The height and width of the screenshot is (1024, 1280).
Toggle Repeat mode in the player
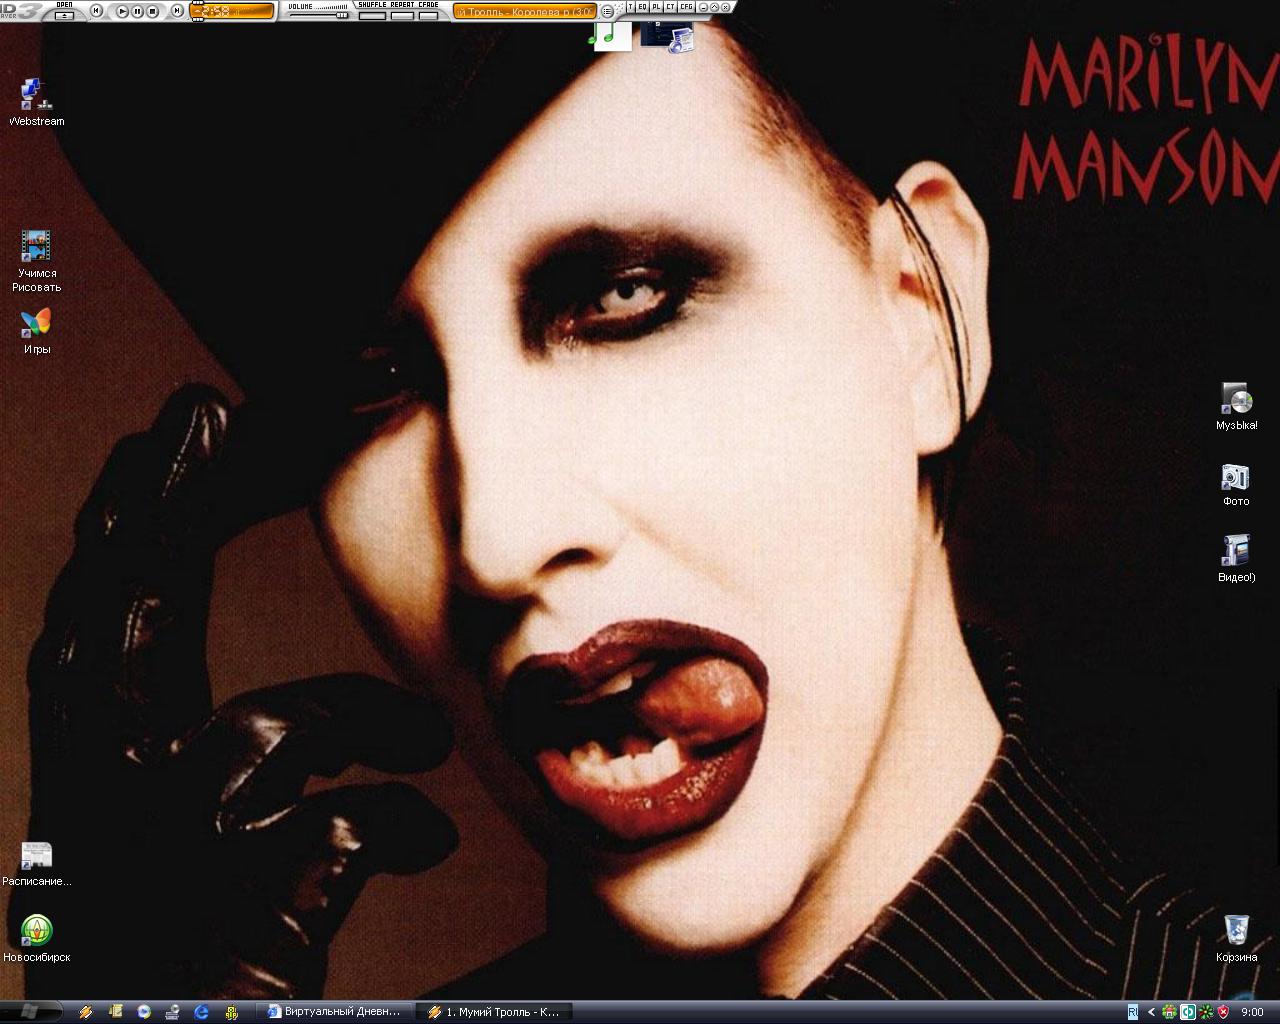coord(402,16)
